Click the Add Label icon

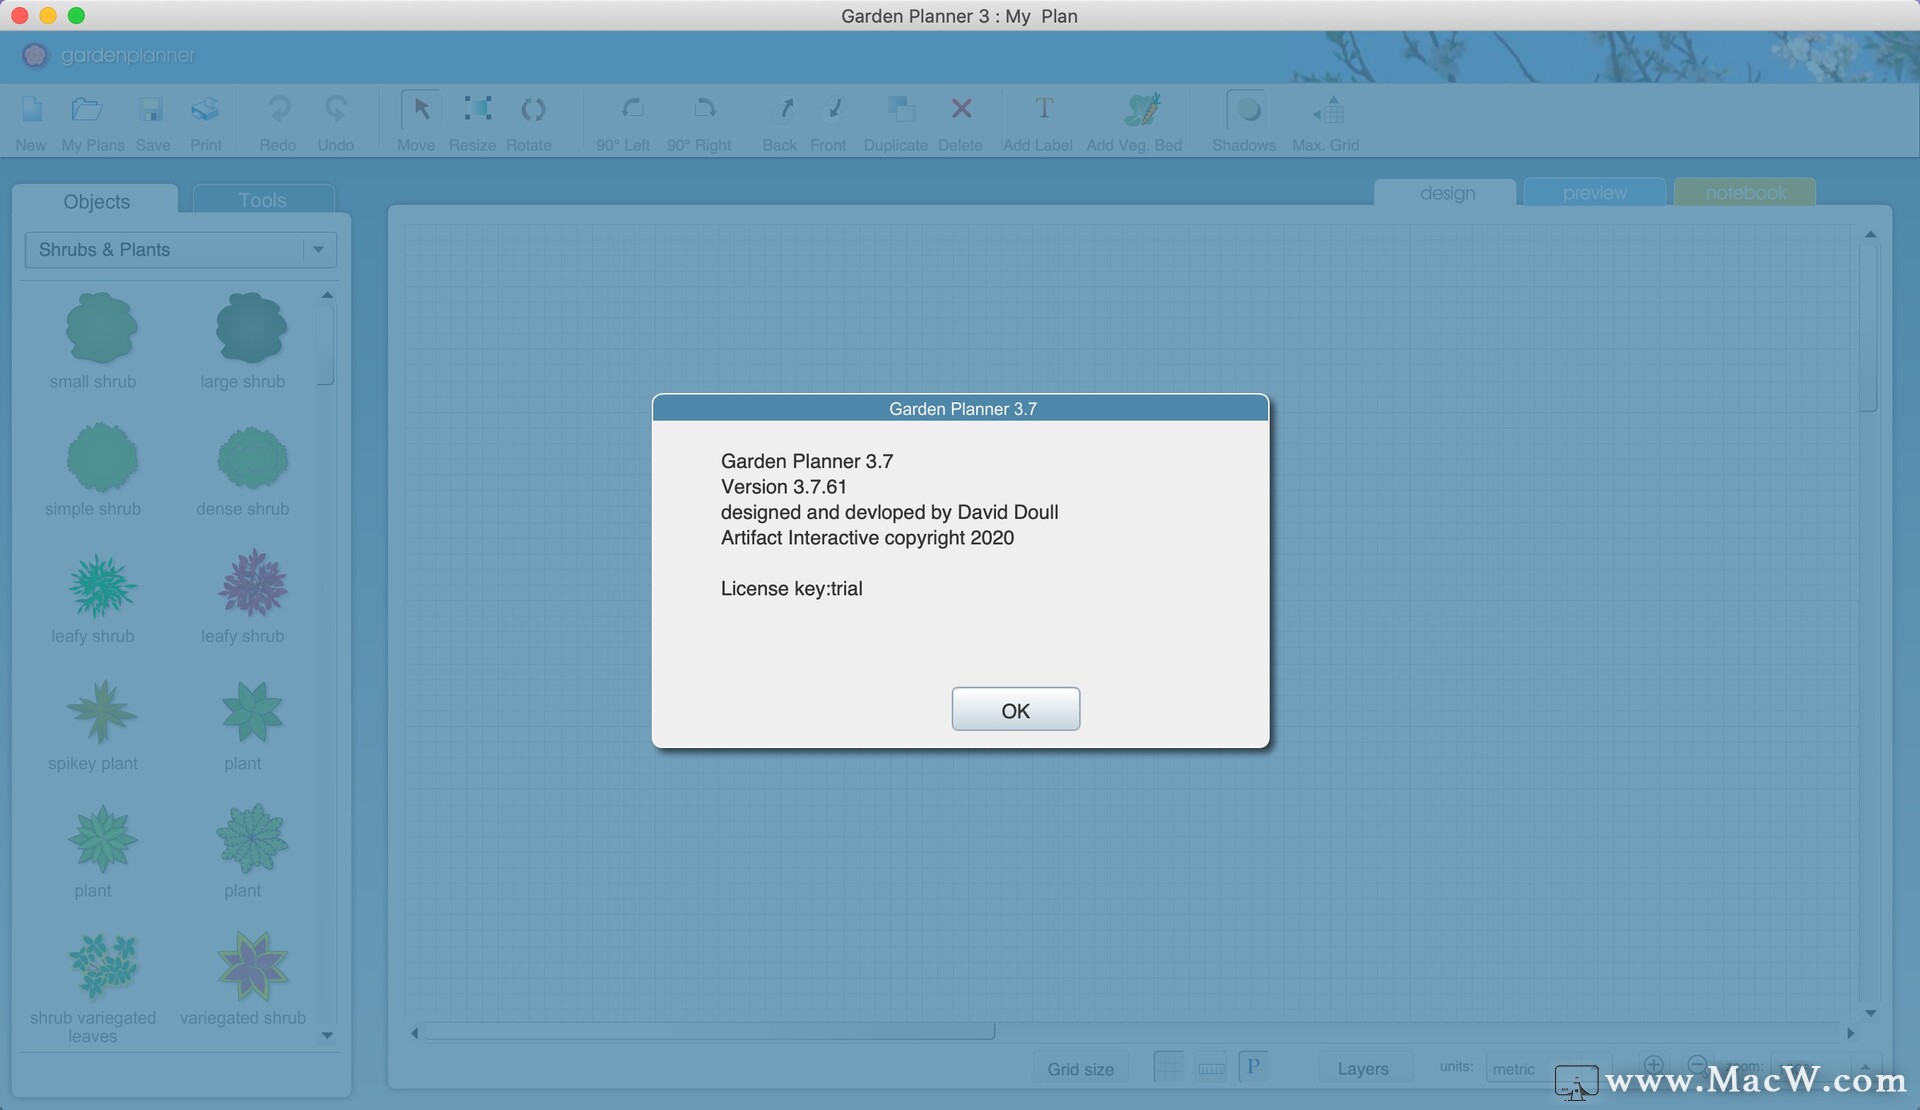click(1043, 110)
